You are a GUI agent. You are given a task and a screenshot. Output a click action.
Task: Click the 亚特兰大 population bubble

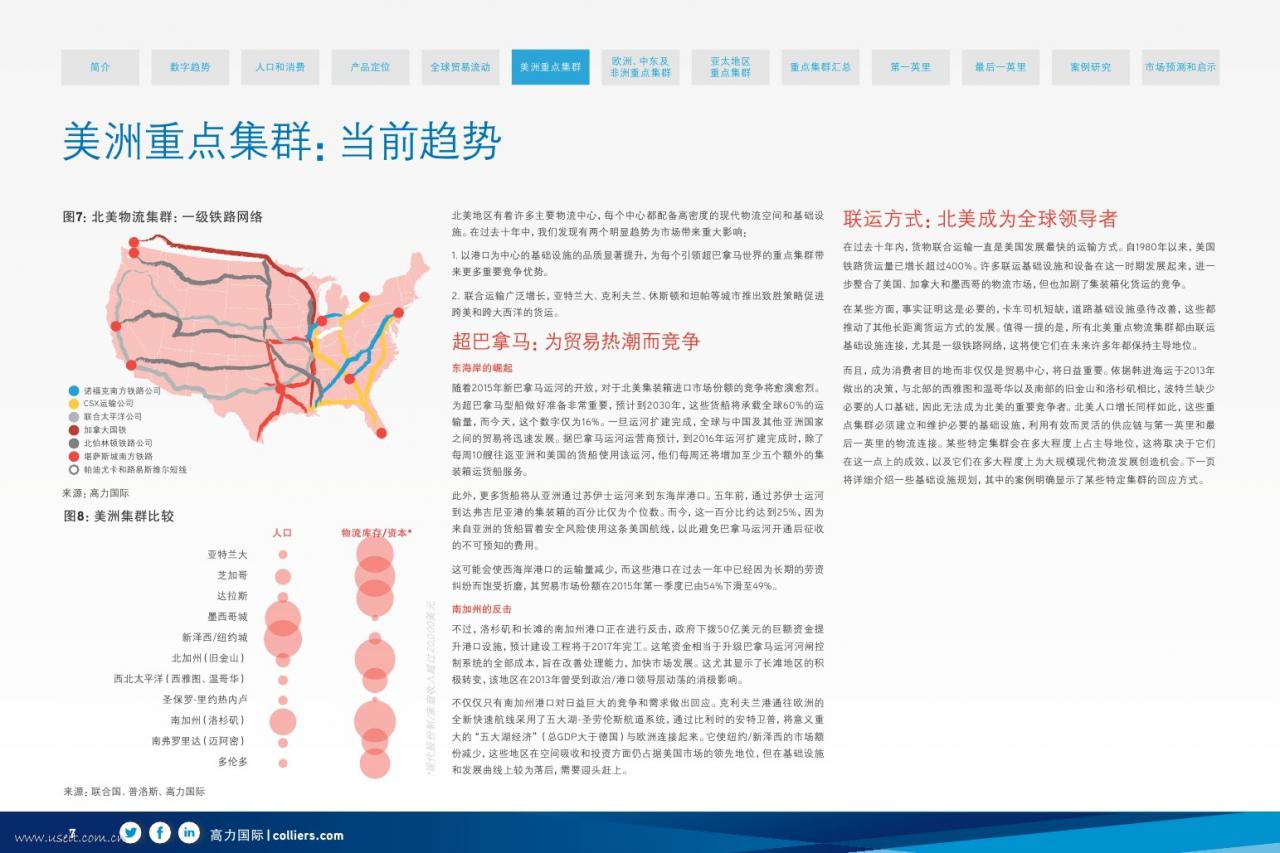283,554
